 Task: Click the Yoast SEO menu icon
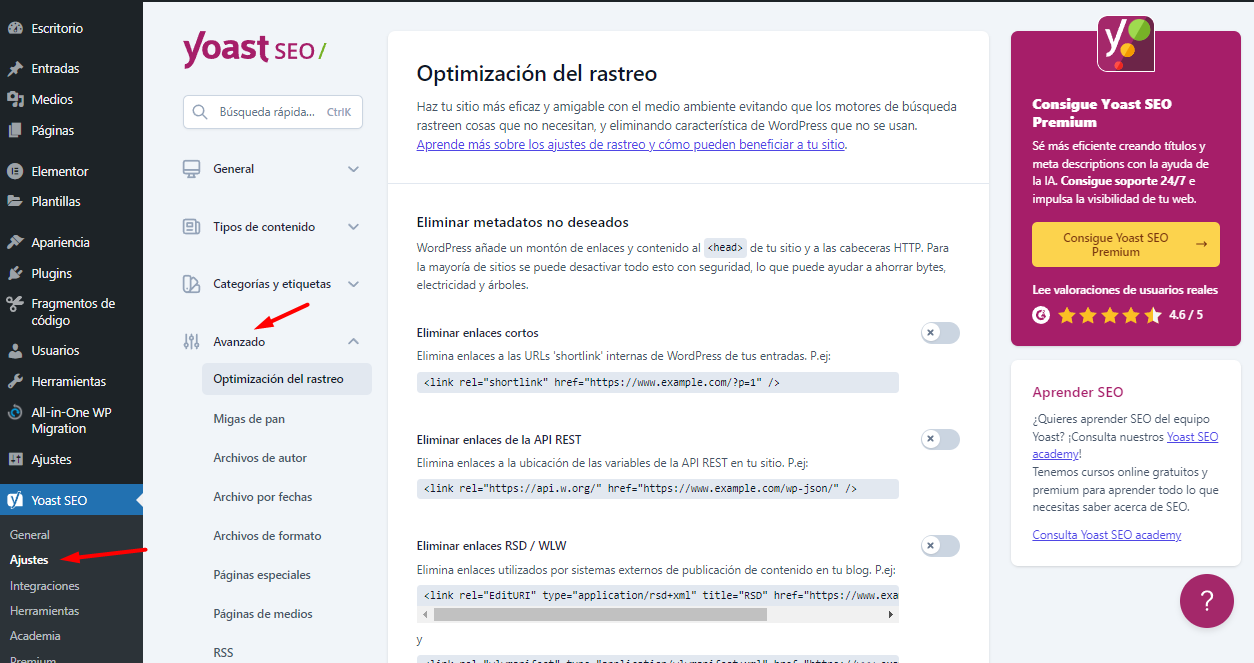pyautogui.click(x=15, y=500)
